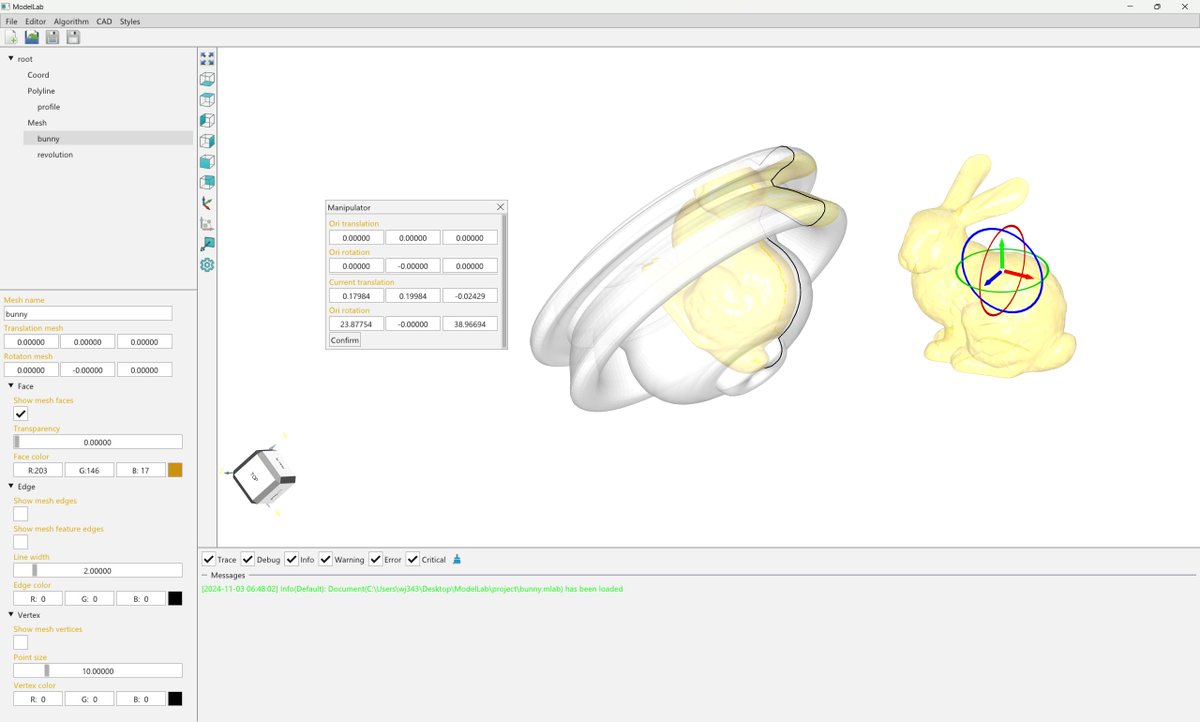Screen dimensions: 1200x722
Task: Fit the view with the four-arrows icon
Action: pos(207,59)
